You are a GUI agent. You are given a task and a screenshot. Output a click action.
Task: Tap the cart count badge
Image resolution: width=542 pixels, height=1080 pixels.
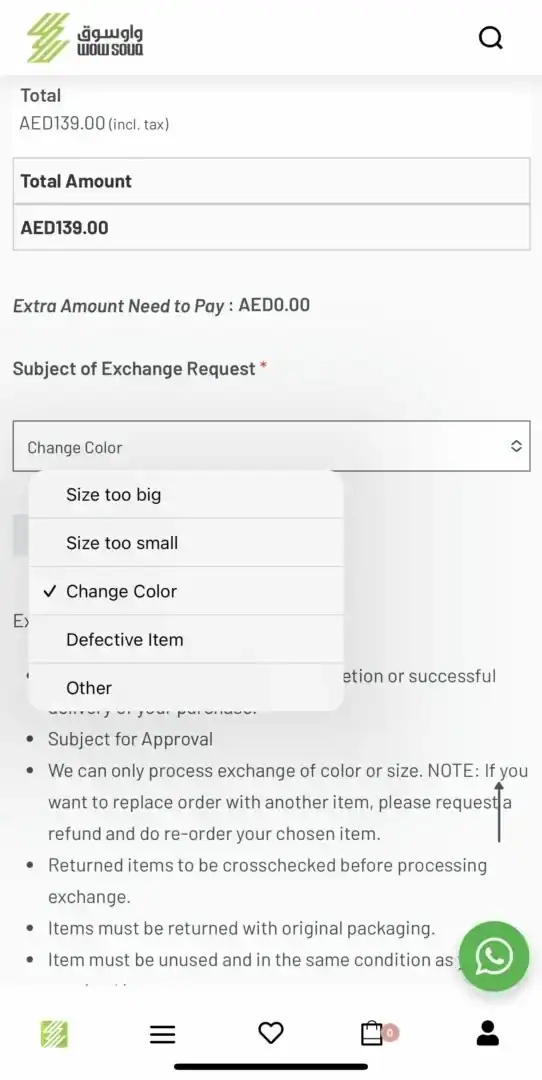[x=390, y=1032]
